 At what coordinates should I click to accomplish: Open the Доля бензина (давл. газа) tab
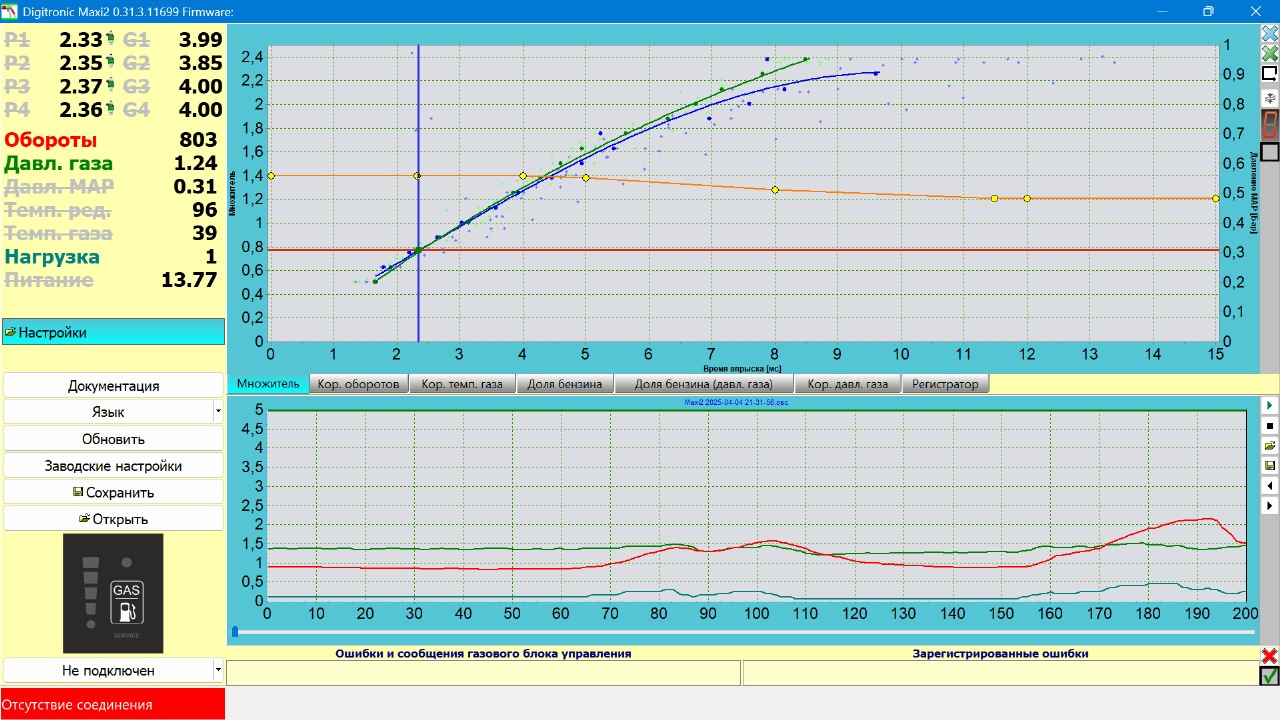(x=703, y=384)
